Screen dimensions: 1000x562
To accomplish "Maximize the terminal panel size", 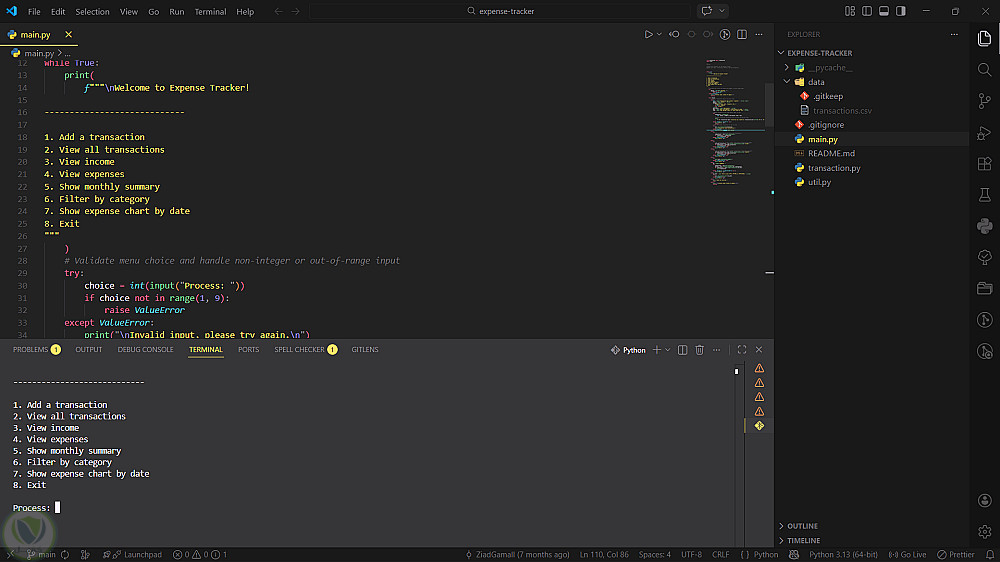I will (741, 350).
